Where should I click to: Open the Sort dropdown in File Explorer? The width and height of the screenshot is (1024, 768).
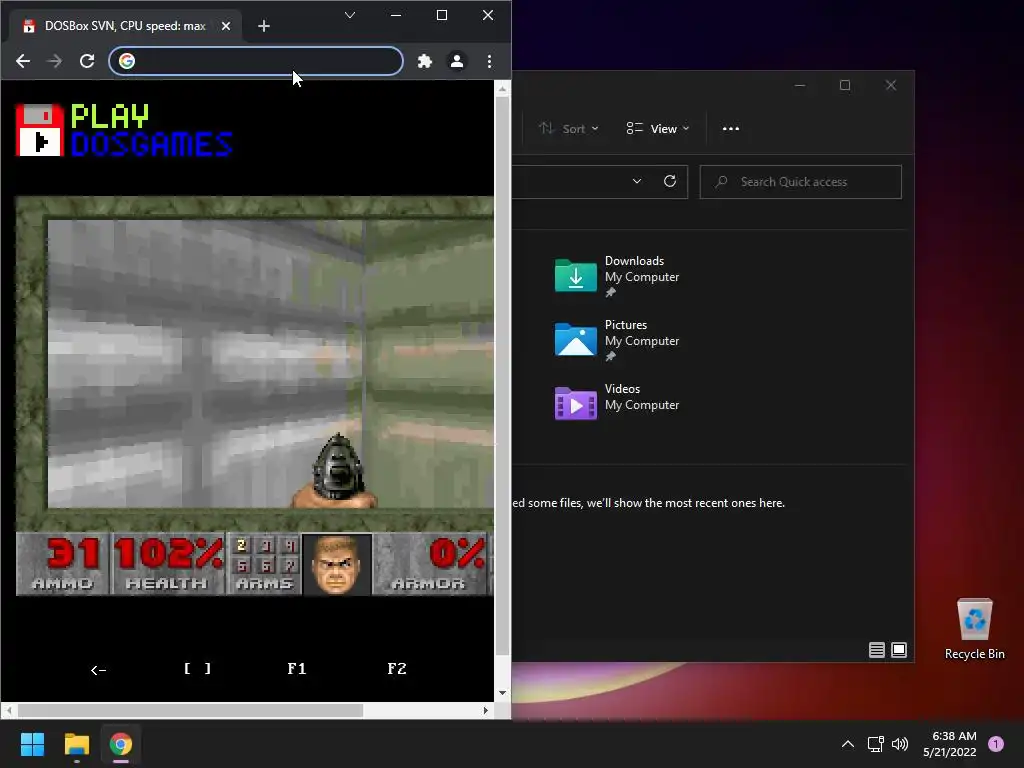569,129
